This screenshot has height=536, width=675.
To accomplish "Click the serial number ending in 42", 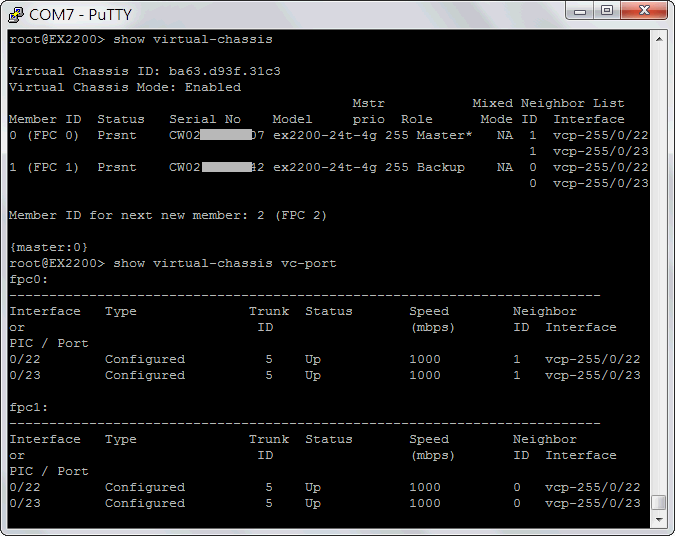I will point(217,167).
